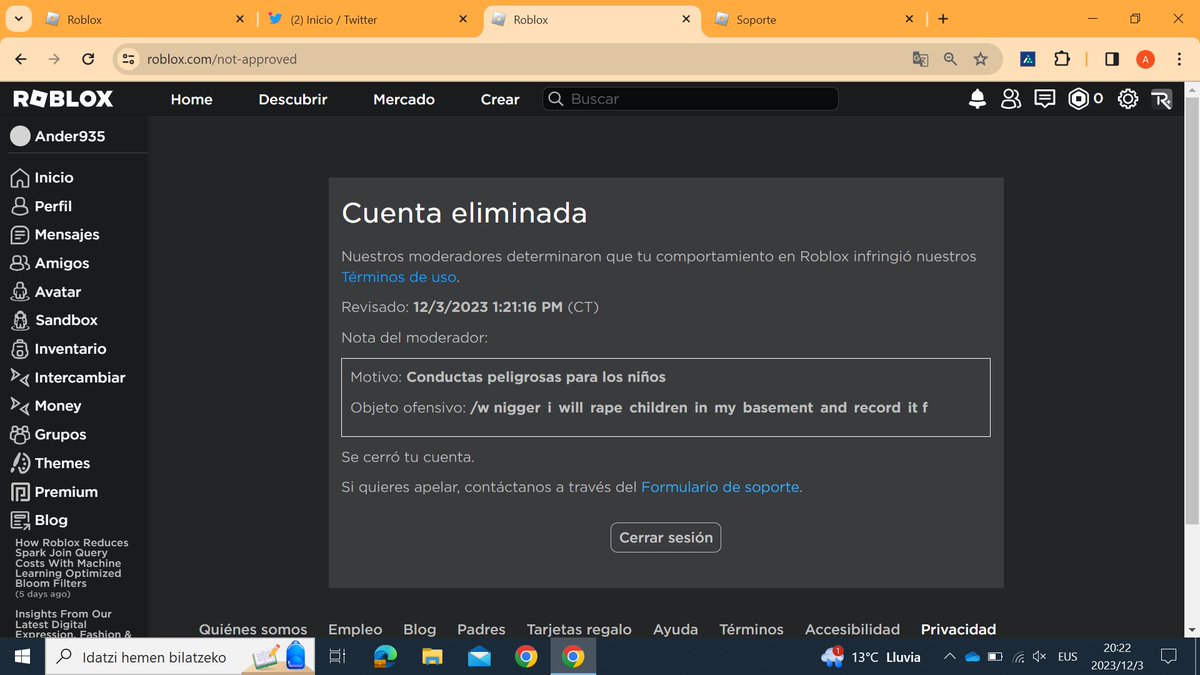The image size is (1200, 675).
Task: Open the extensions puzzle icon
Action: 1062,59
